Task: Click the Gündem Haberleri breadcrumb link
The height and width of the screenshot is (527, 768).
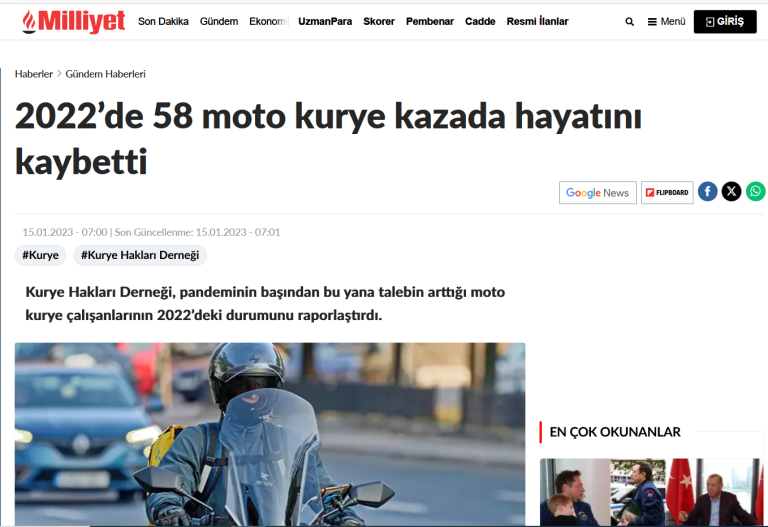Action: coord(105,74)
